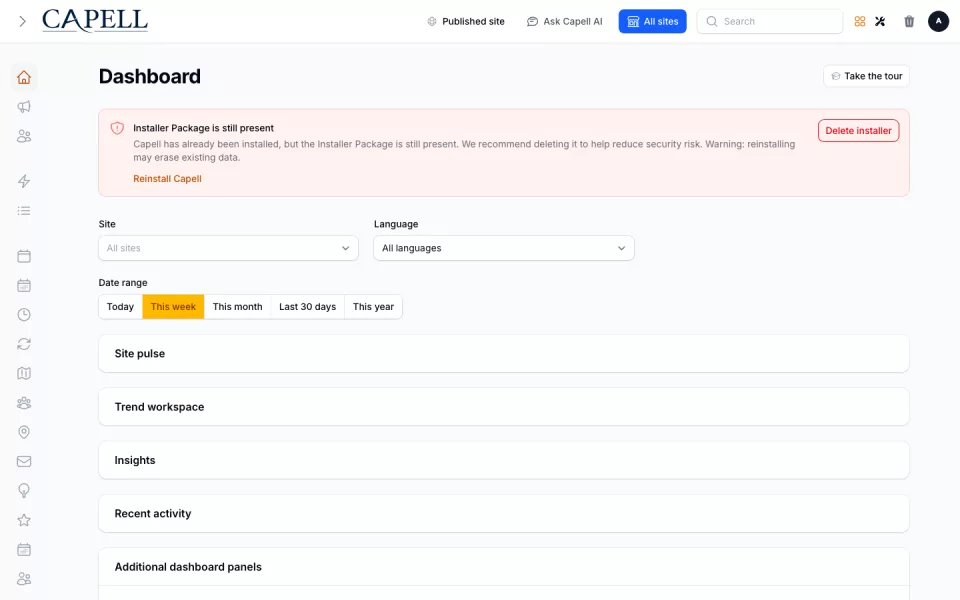Click the Capell logo

95,21
